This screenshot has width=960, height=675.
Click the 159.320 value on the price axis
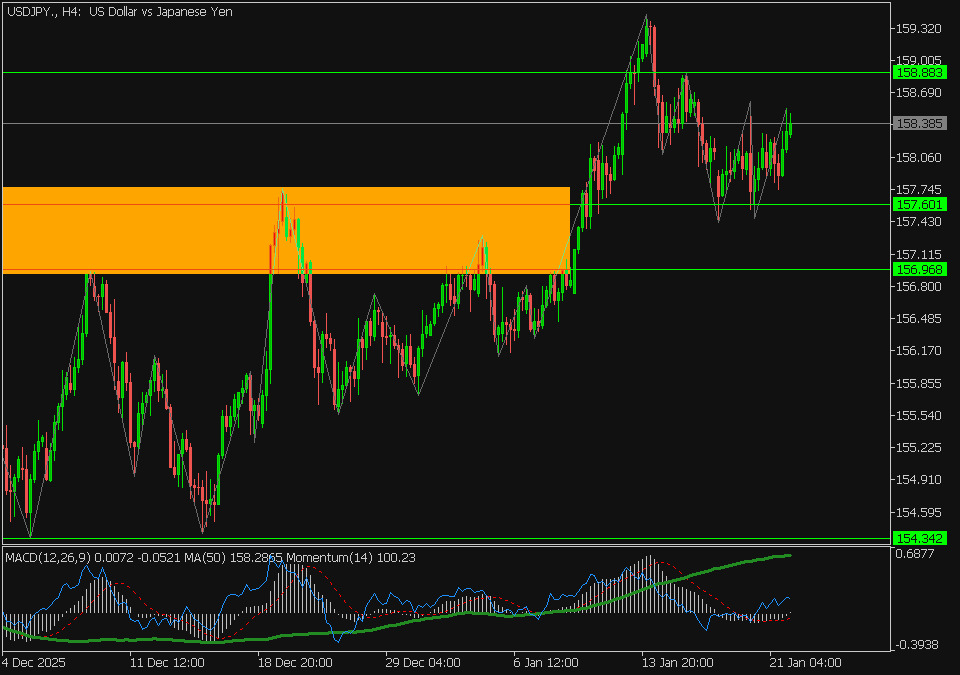(919, 28)
